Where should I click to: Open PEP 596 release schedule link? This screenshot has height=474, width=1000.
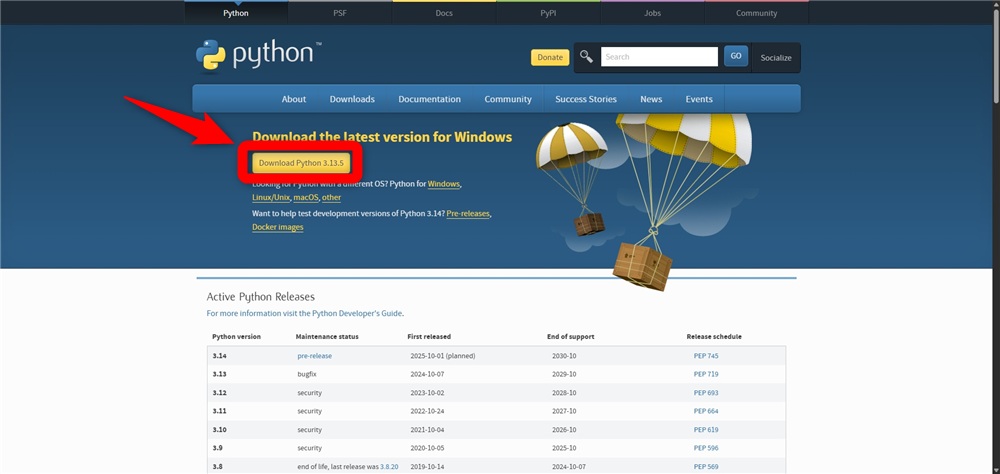(706, 448)
